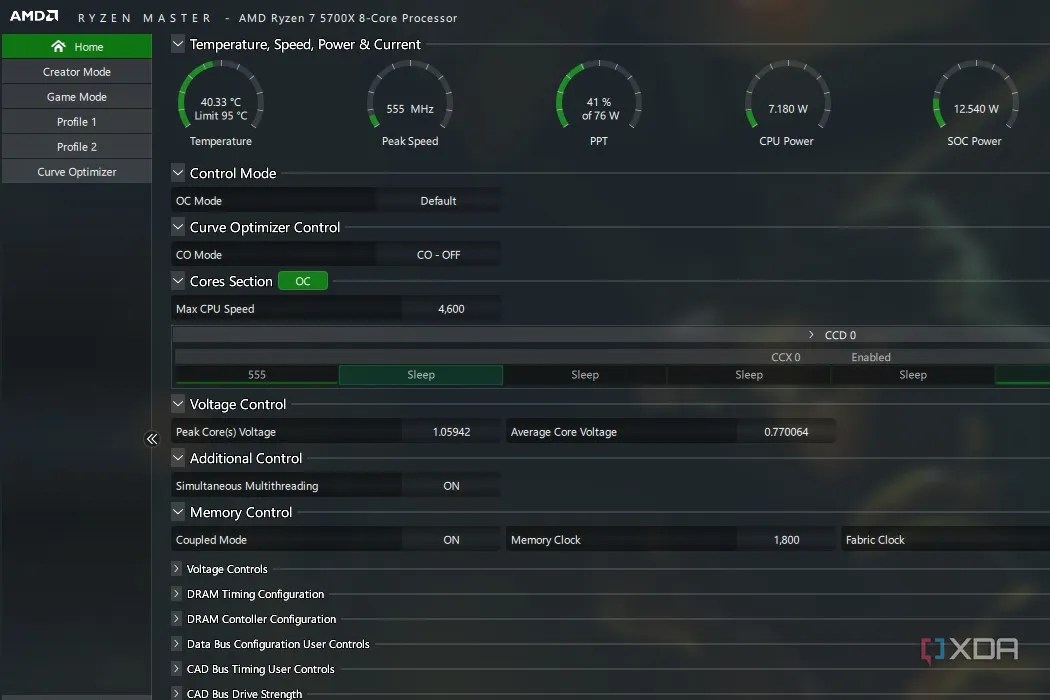
Task: Collapse the Cores Section chevron
Action: point(177,281)
